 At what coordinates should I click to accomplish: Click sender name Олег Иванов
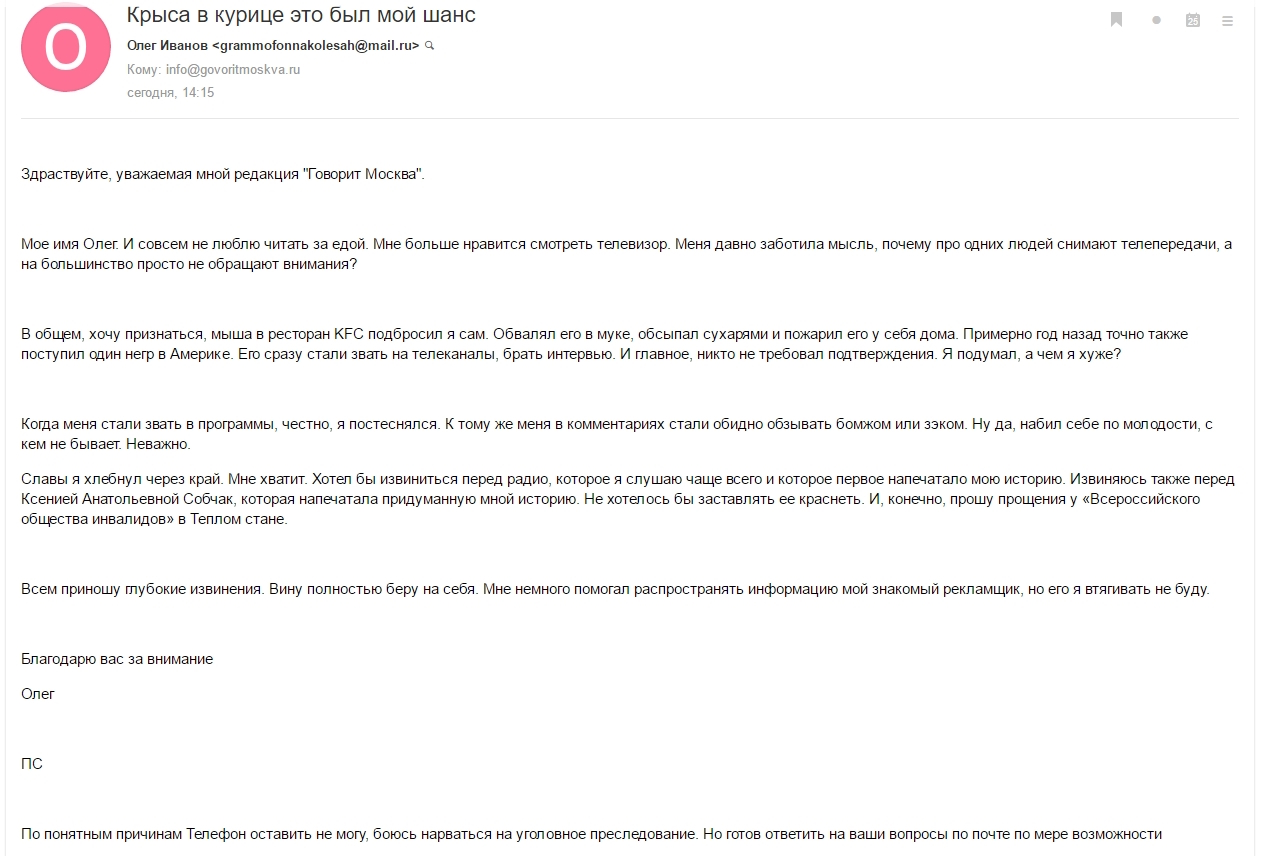[167, 46]
